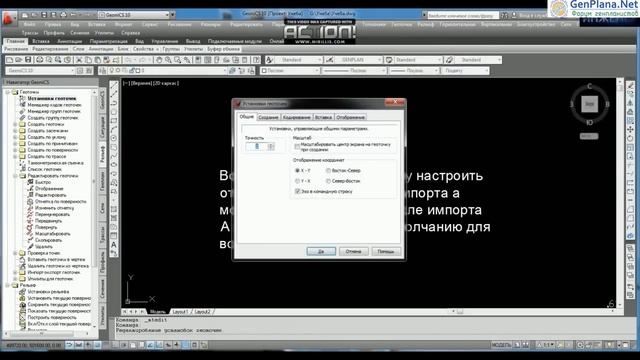Open Рельеф side tab in navigator

[102, 154]
